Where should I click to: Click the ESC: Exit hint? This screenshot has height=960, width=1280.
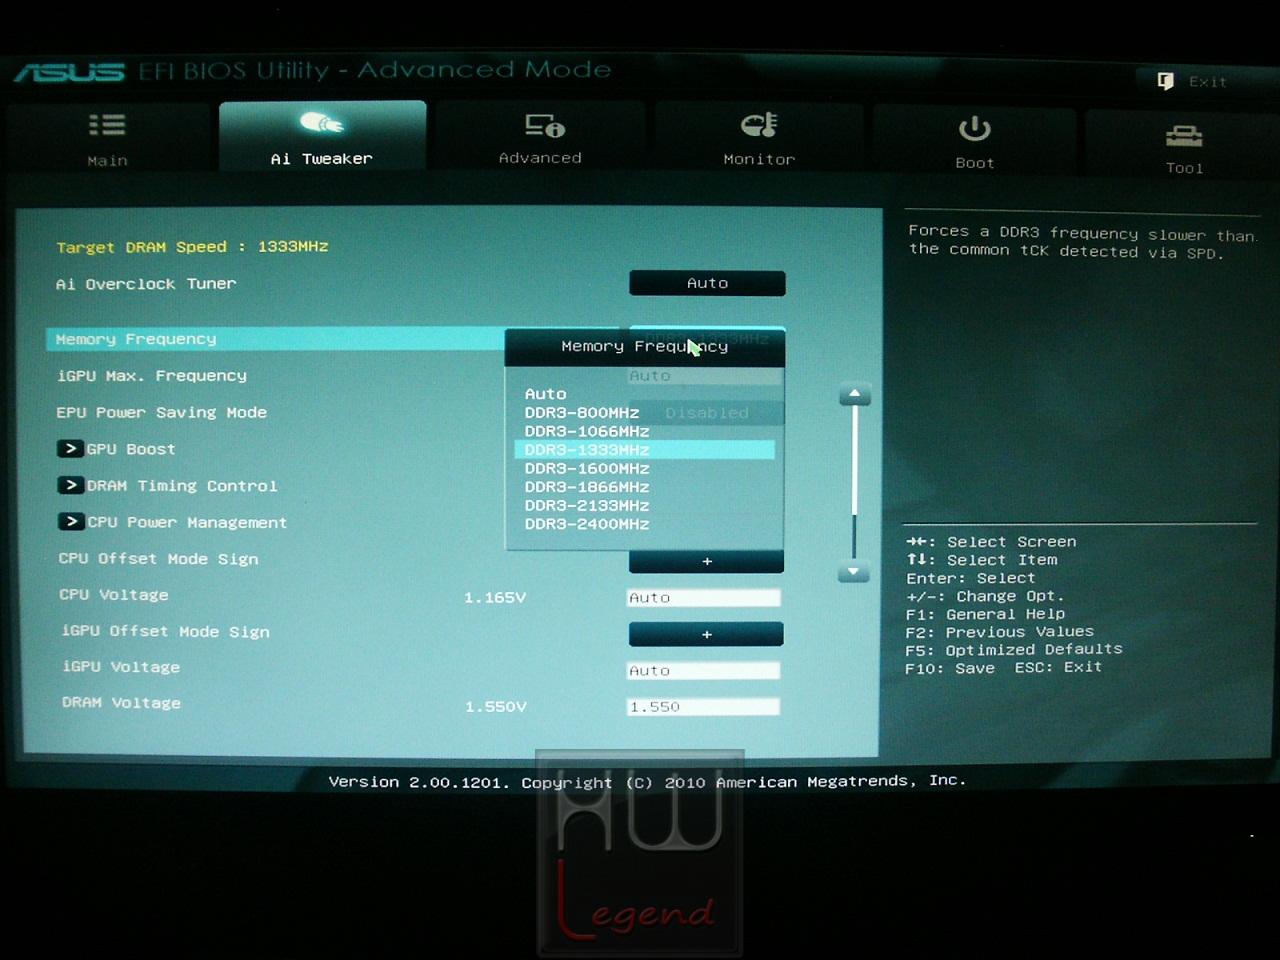(1058, 667)
